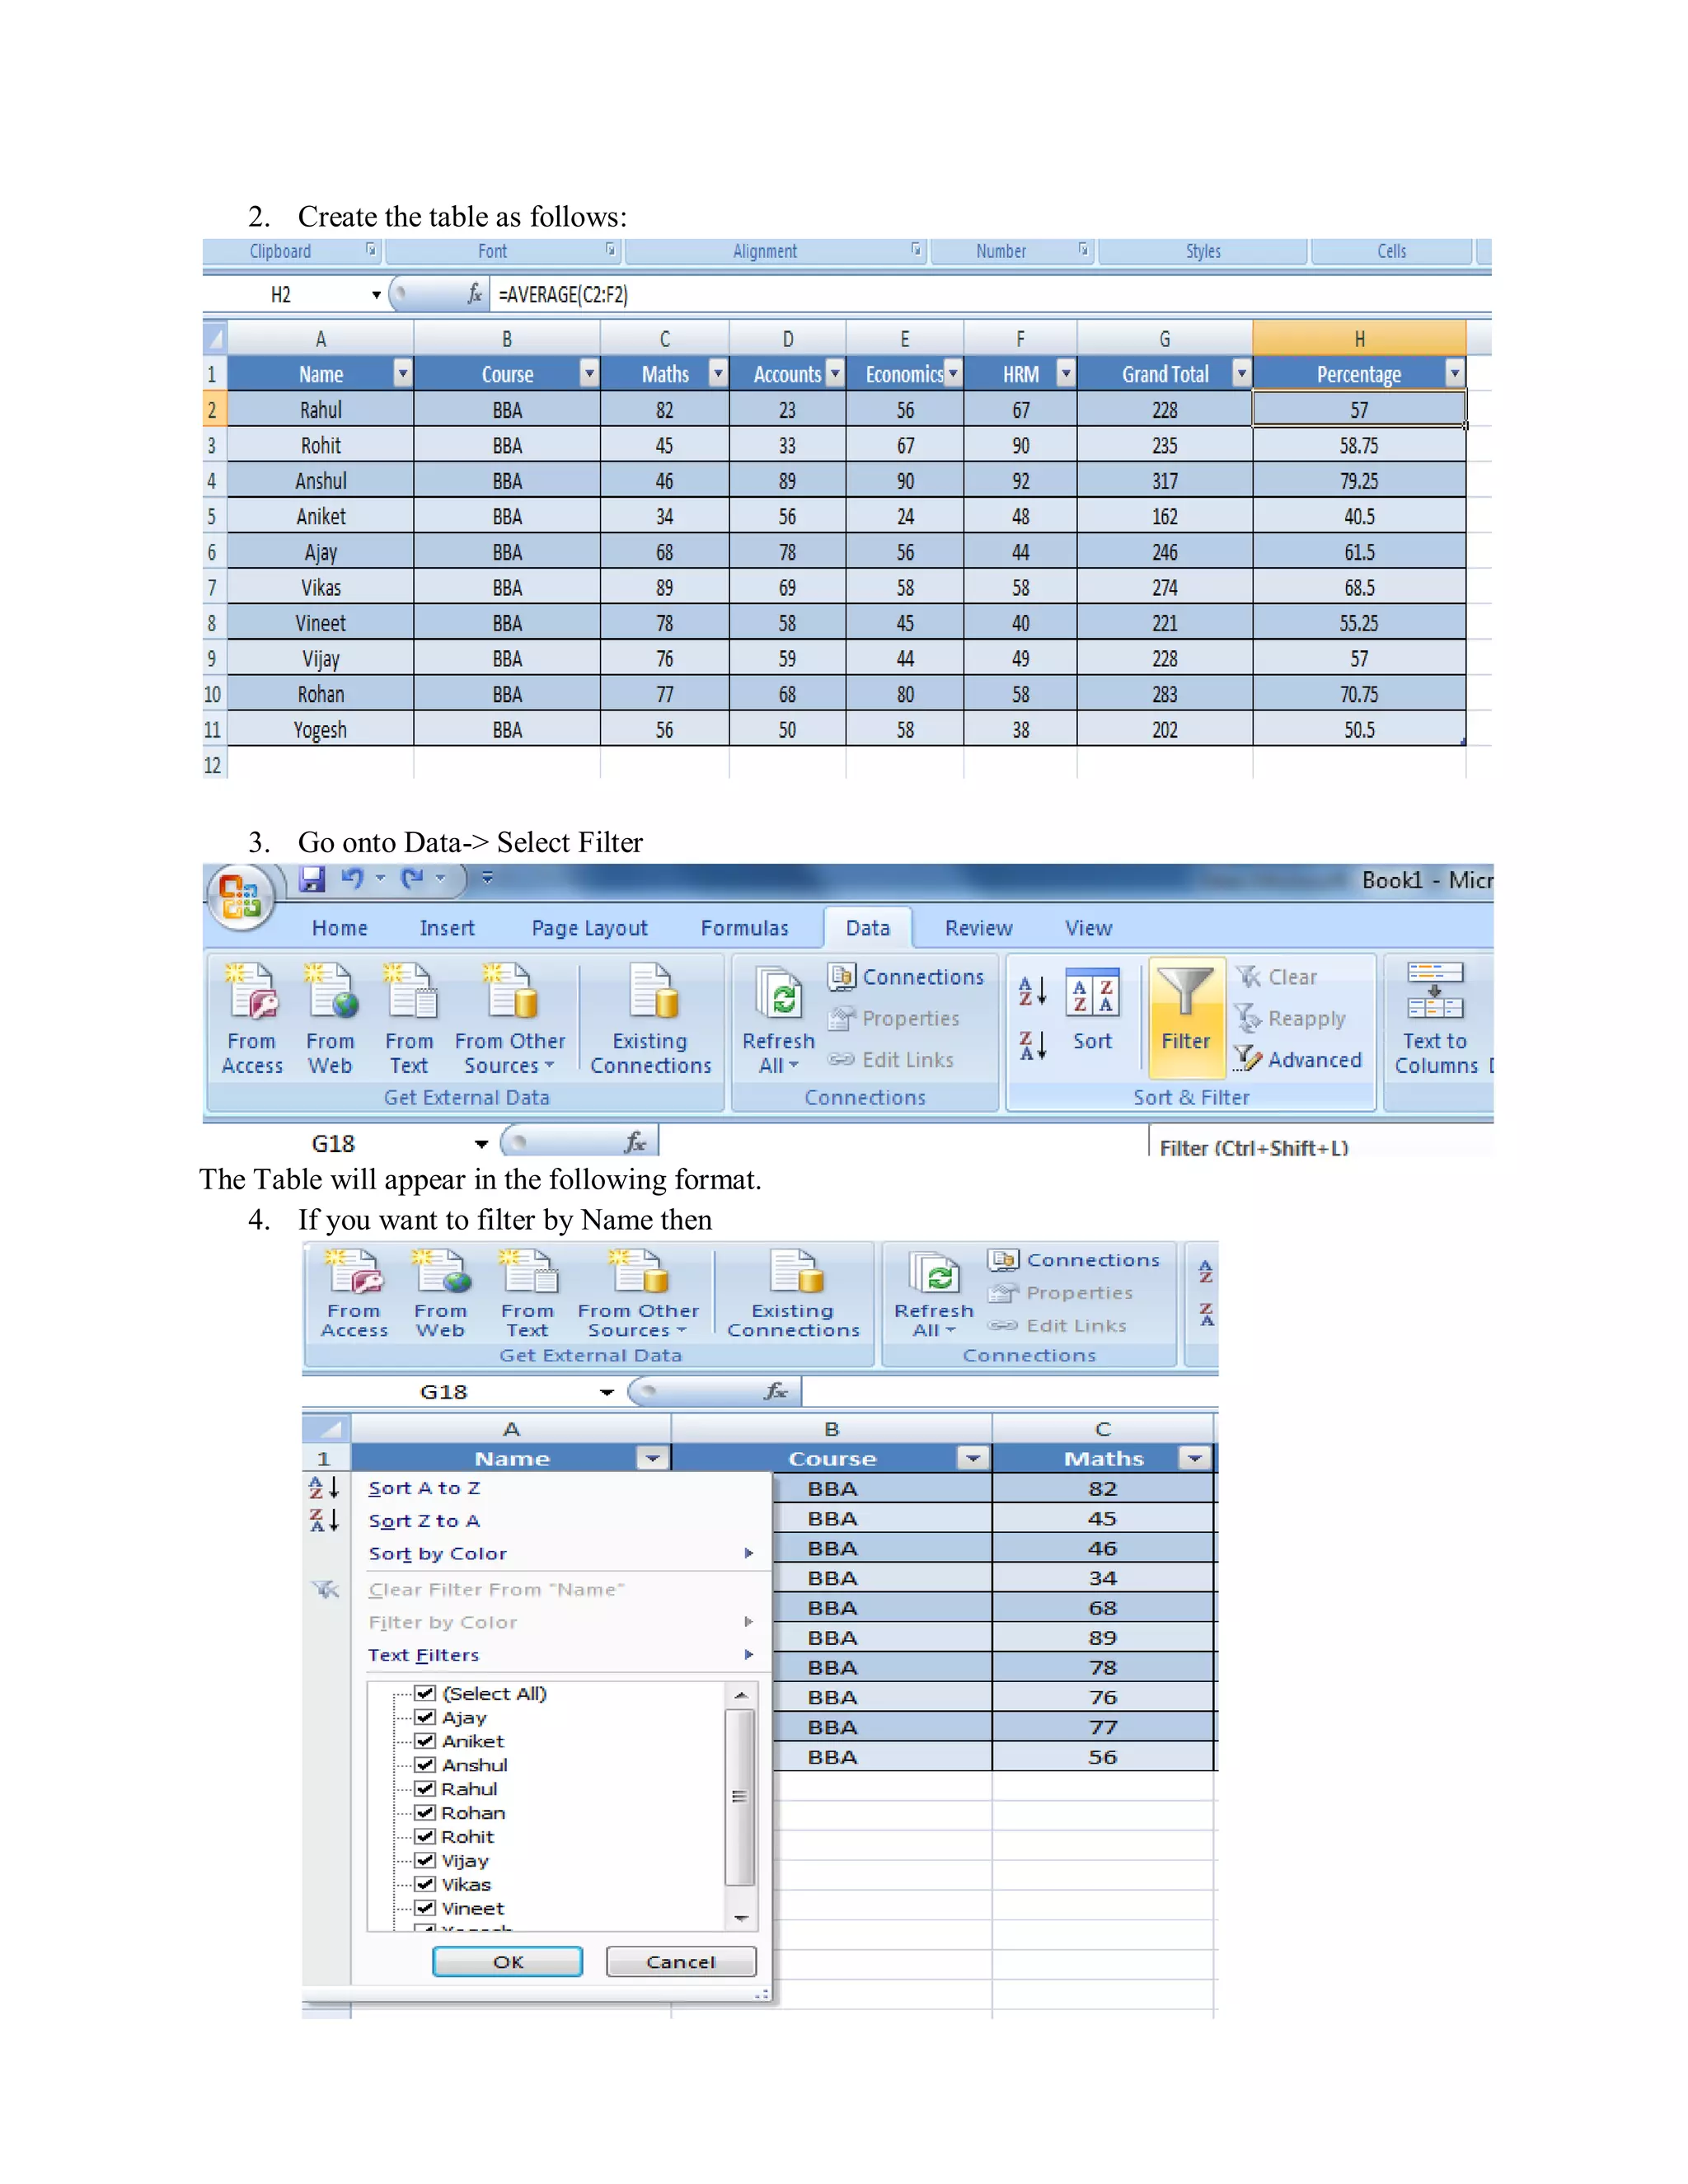Open the Sort dialog button
Image resolution: width=1688 pixels, height=2184 pixels.
(x=1092, y=1010)
